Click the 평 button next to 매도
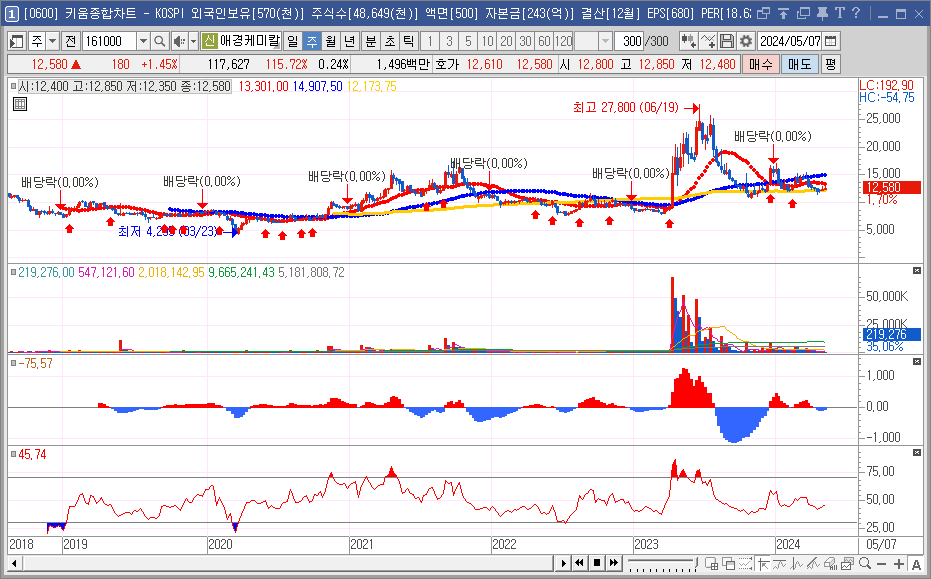This screenshot has width=931, height=579. (x=830, y=64)
